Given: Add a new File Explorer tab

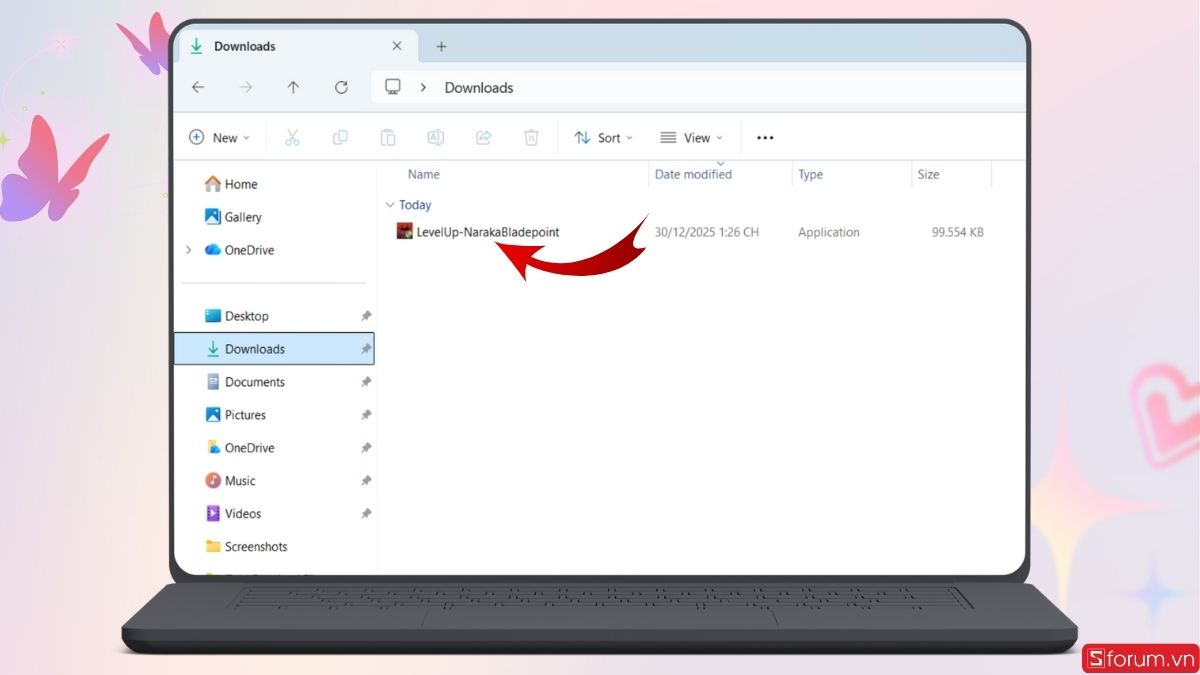Looking at the screenshot, I should click(x=441, y=46).
